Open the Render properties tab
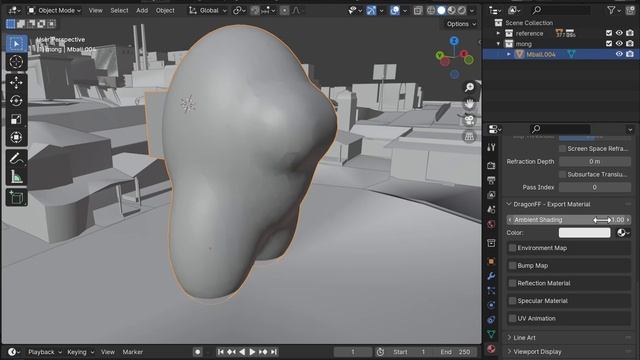The image size is (640, 360). tap(491, 165)
